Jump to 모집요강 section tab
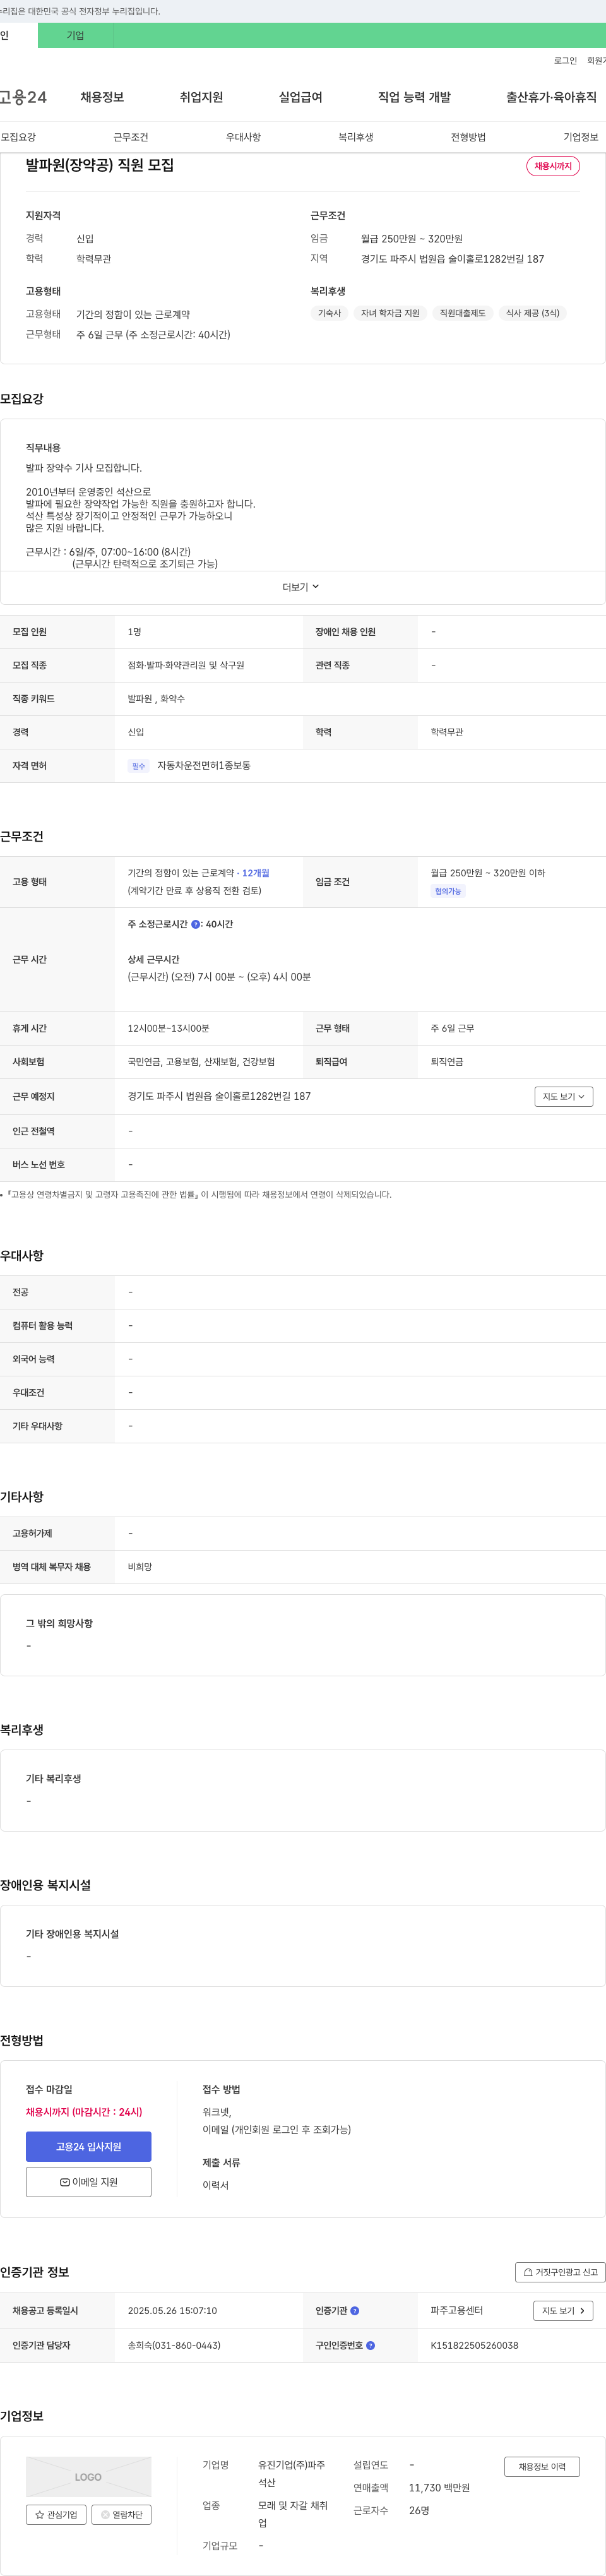 coord(18,137)
